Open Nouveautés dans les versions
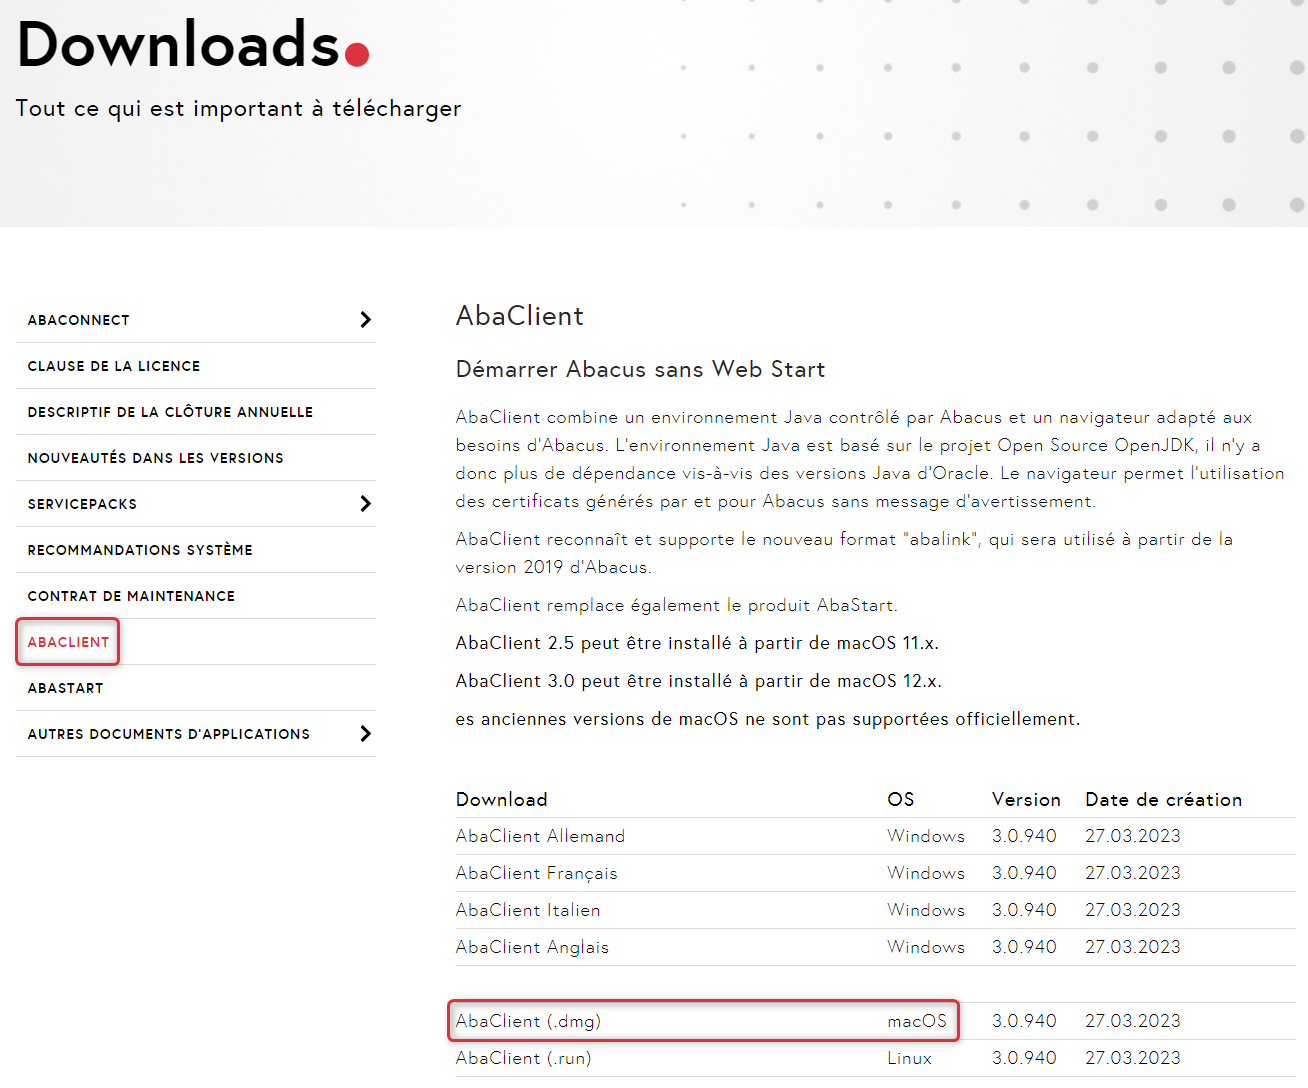The image size is (1308, 1088). (155, 458)
